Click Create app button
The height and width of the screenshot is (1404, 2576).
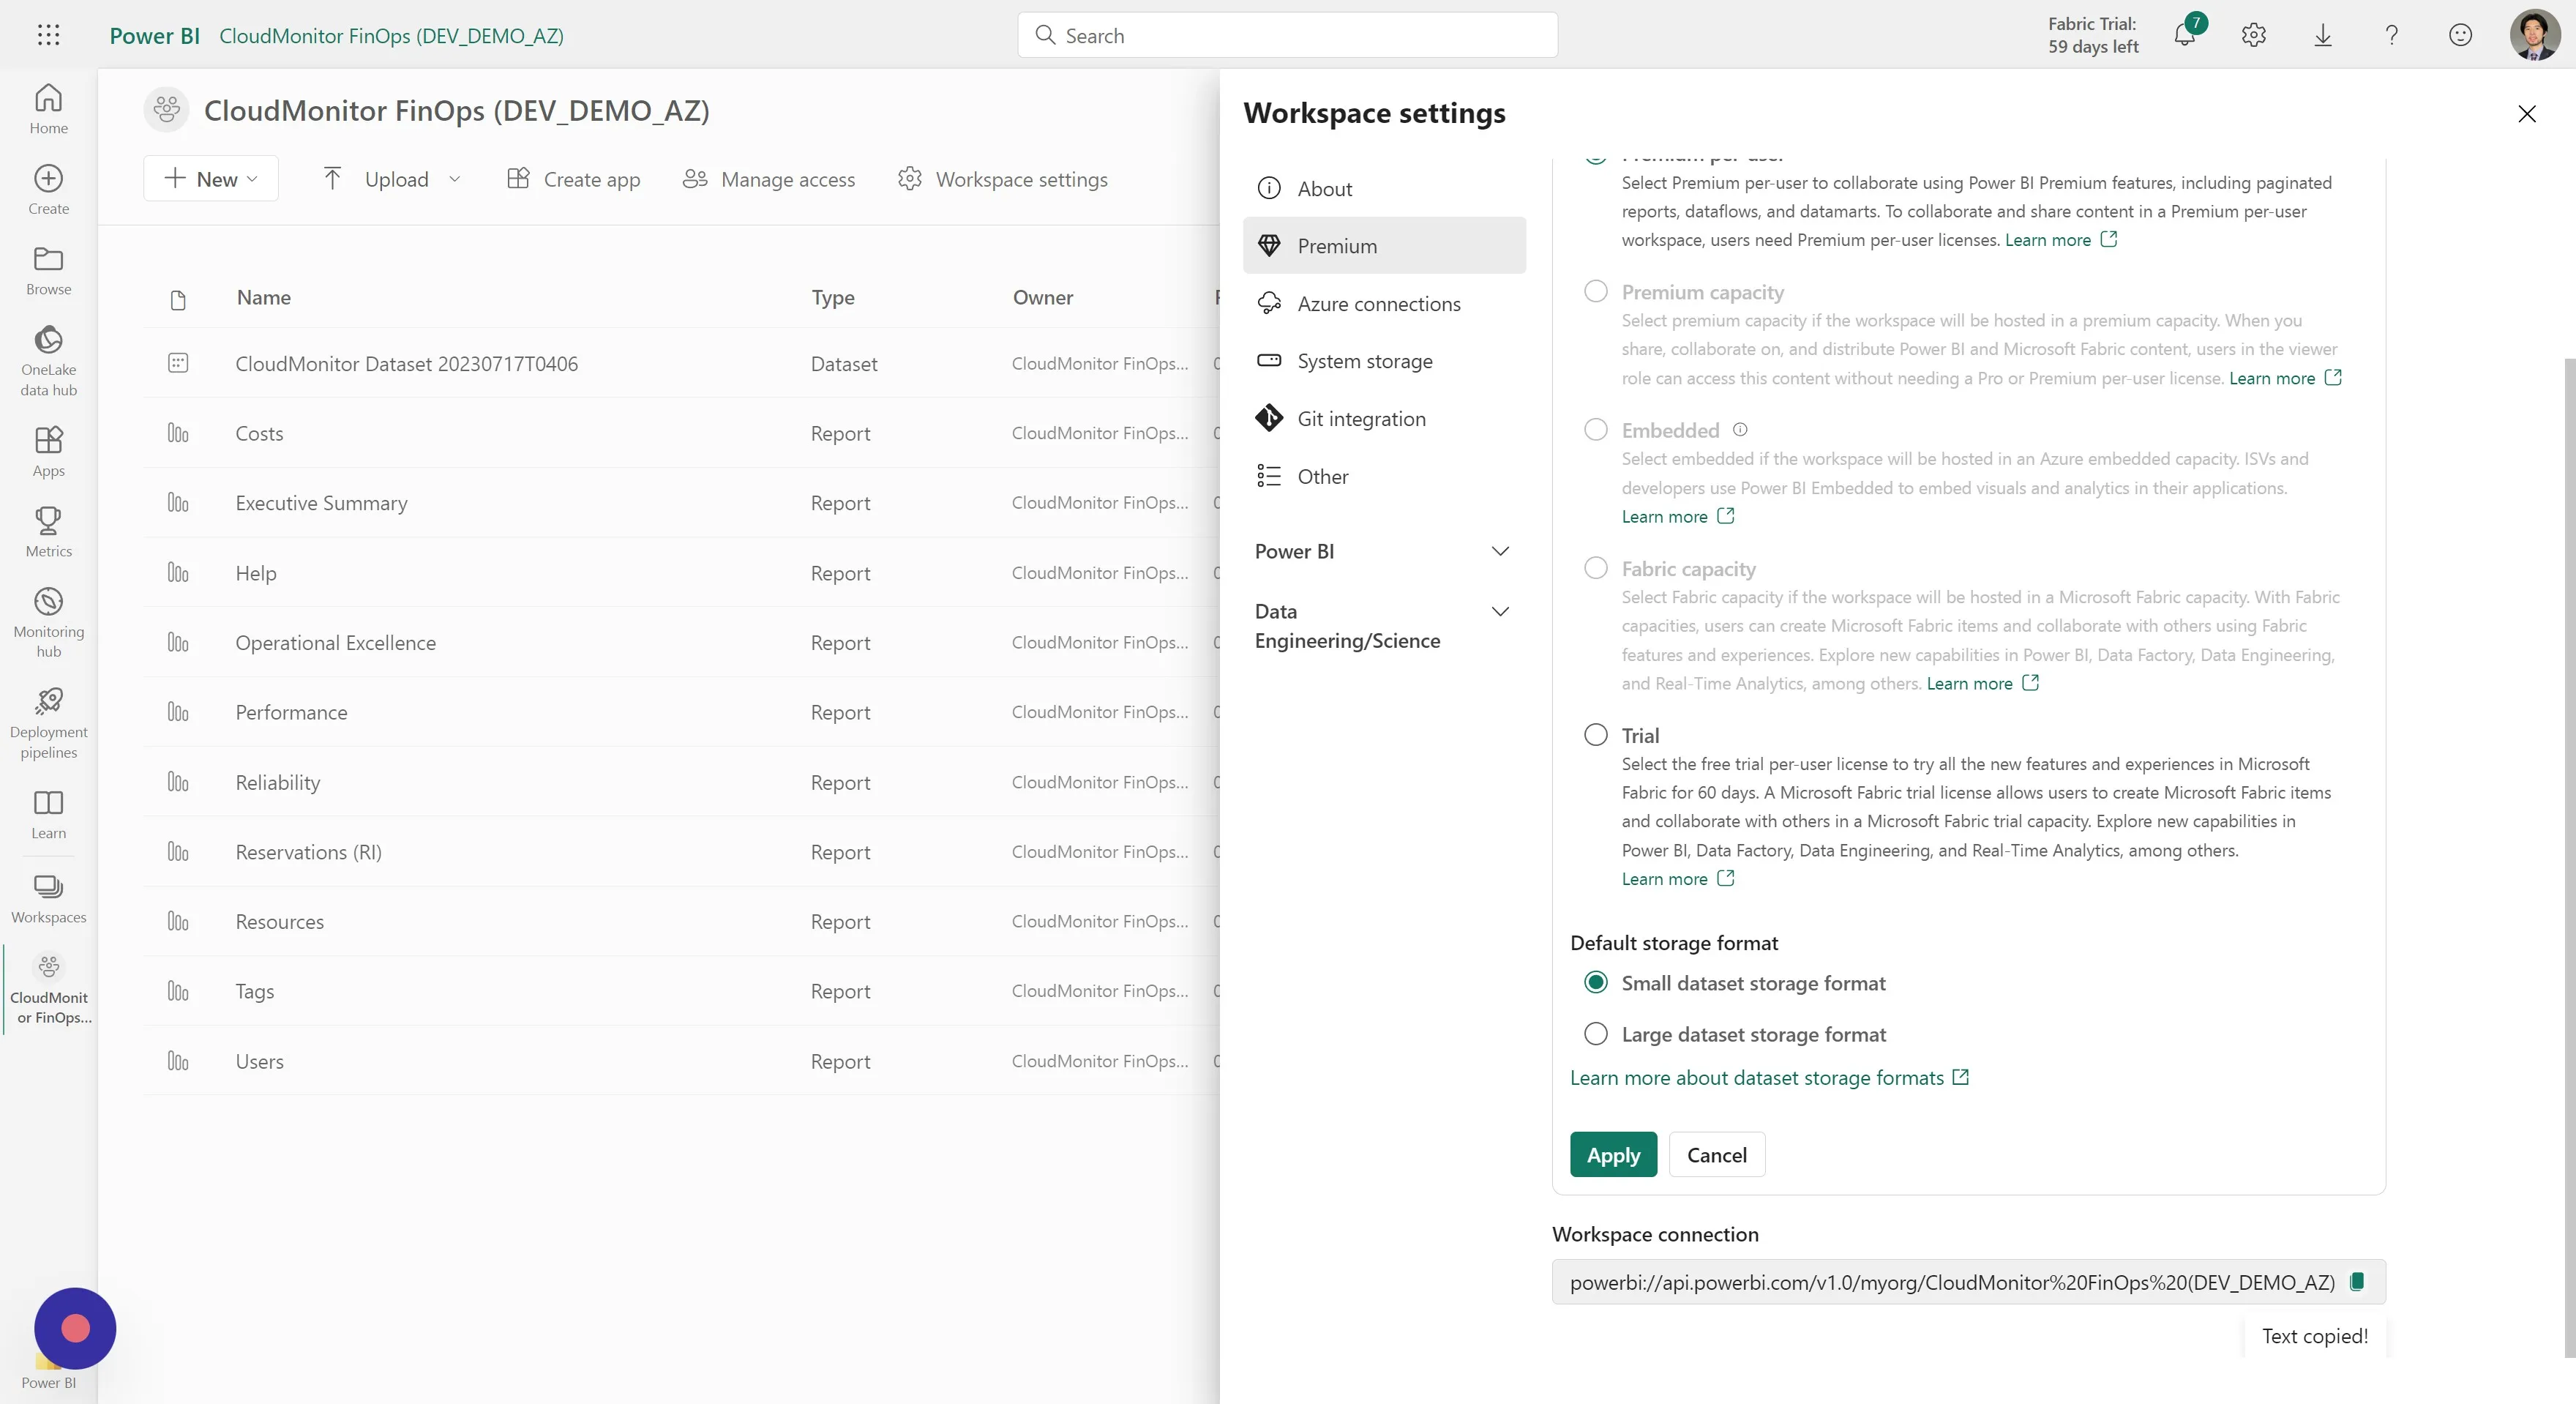574,179
